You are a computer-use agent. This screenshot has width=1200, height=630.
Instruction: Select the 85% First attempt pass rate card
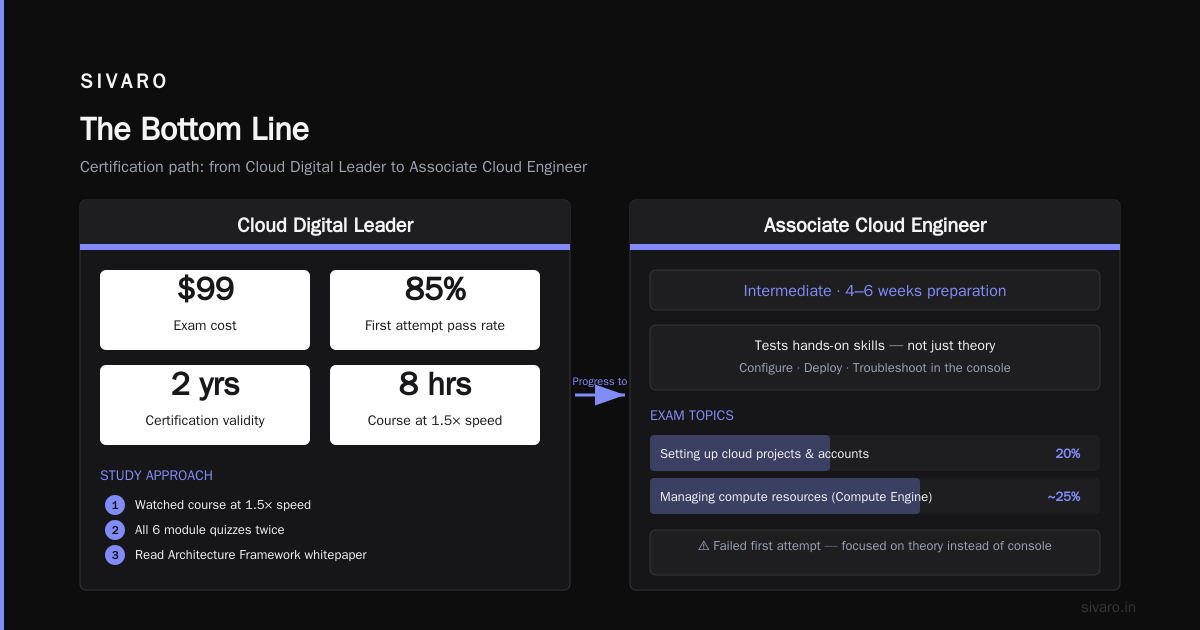point(435,310)
